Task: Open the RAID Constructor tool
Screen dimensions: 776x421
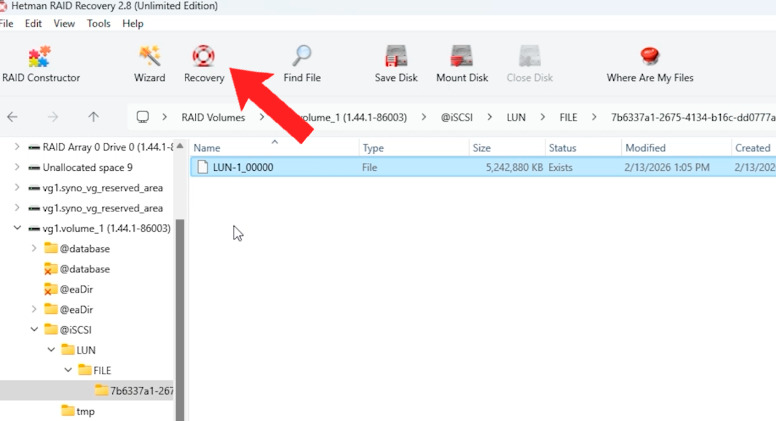Action: (40, 64)
